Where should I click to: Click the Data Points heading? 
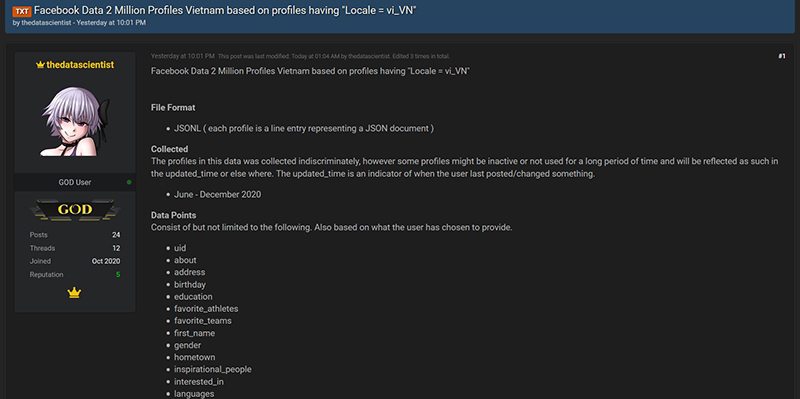point(173,215)
